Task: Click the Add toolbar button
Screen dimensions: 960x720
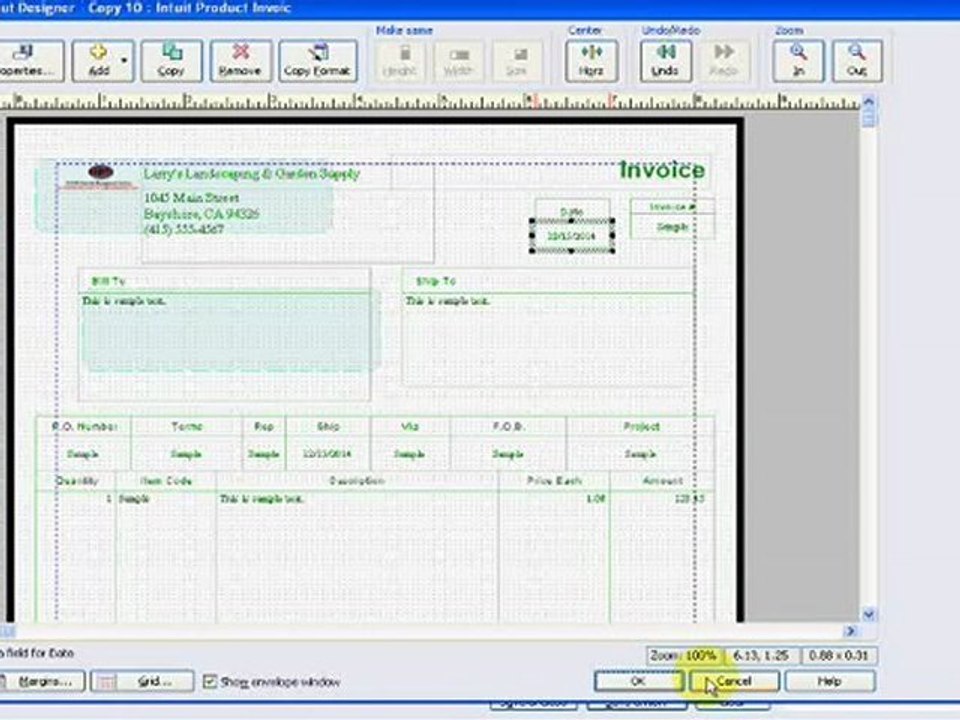Action: coord(98,61)
